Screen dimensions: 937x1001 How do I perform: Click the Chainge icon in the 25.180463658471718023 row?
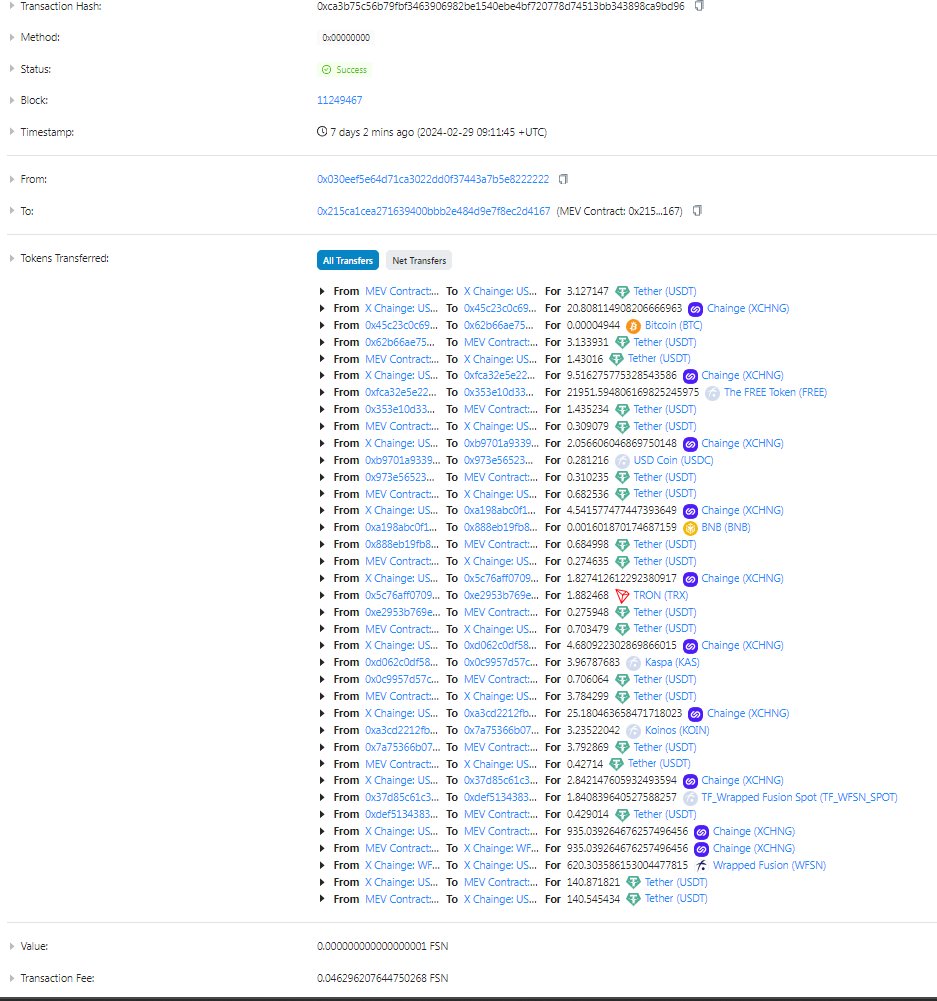pos(695,714)
